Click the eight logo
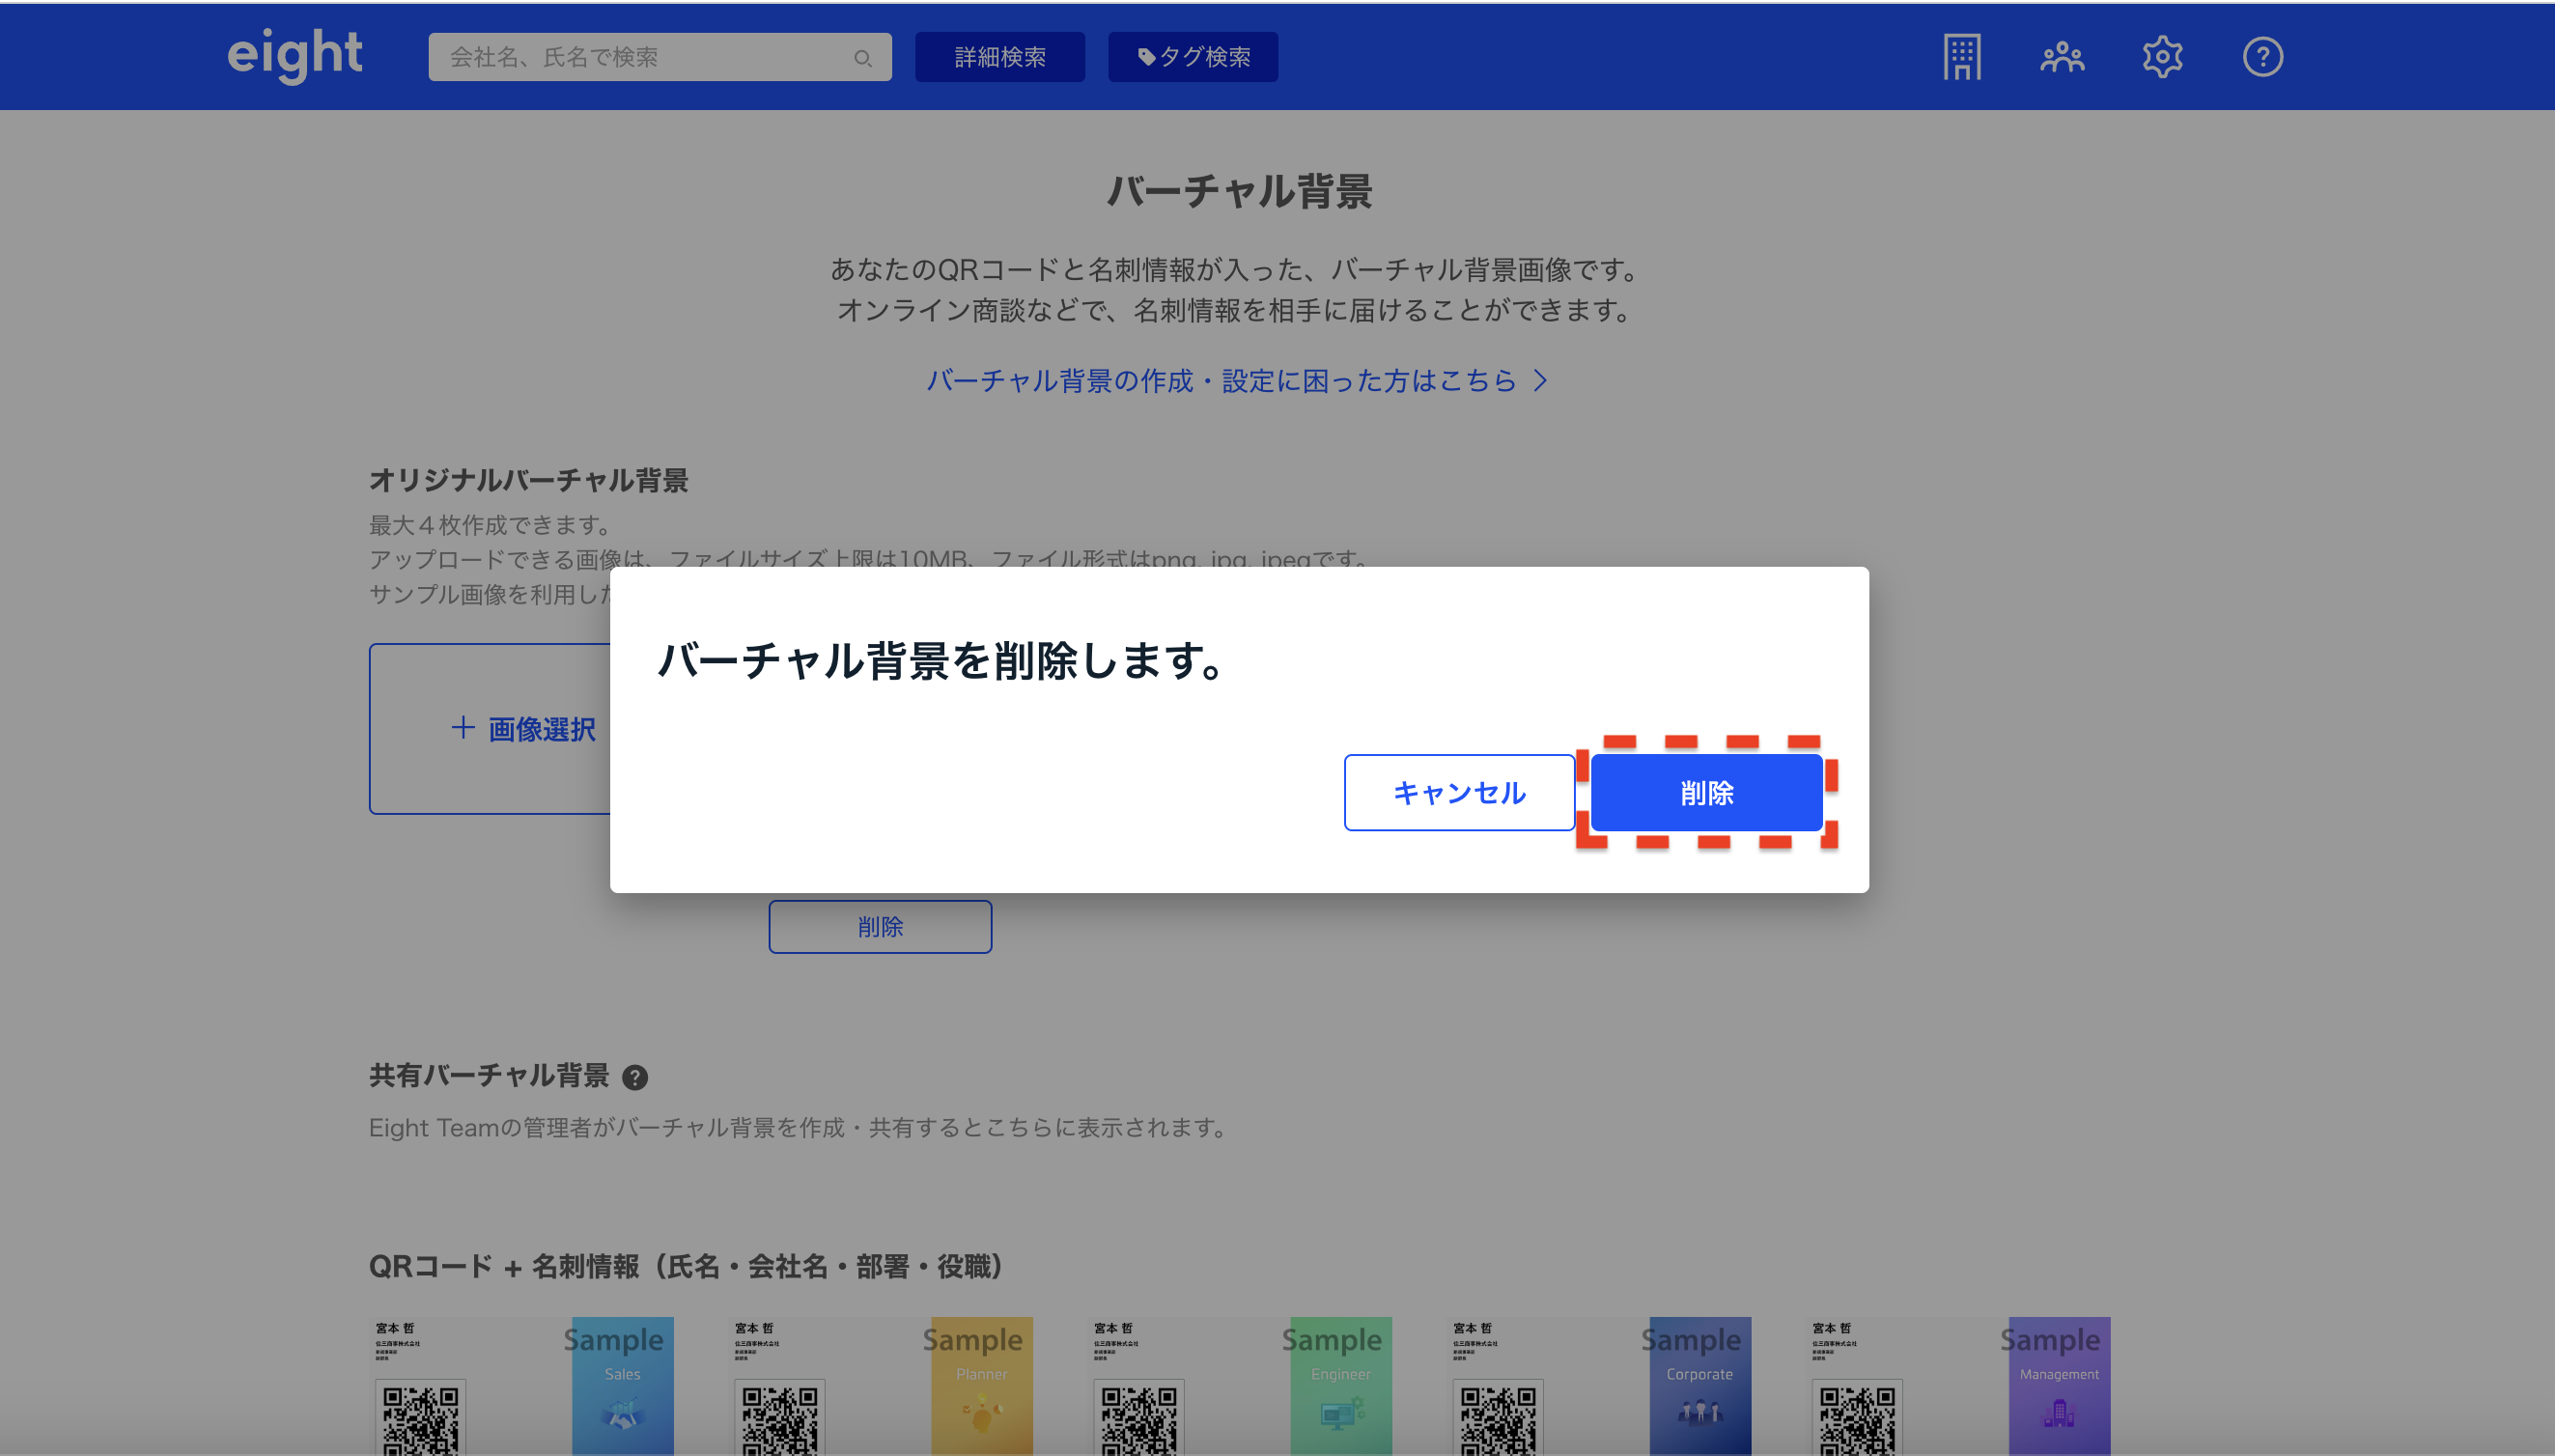The width and height of the screenshot is (2555, 1456). (294, 55)
